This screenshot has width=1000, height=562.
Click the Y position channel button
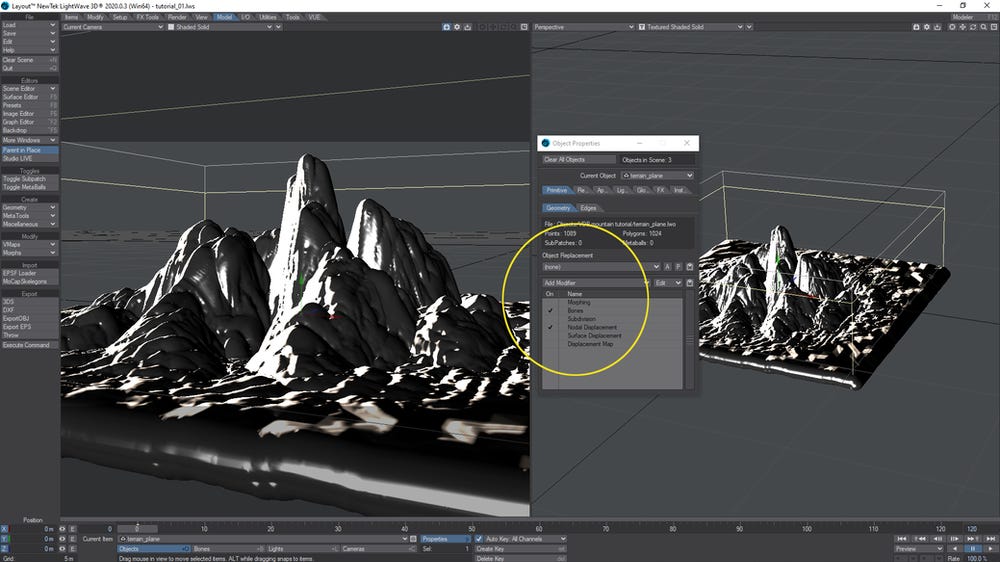tap(4, 538)
